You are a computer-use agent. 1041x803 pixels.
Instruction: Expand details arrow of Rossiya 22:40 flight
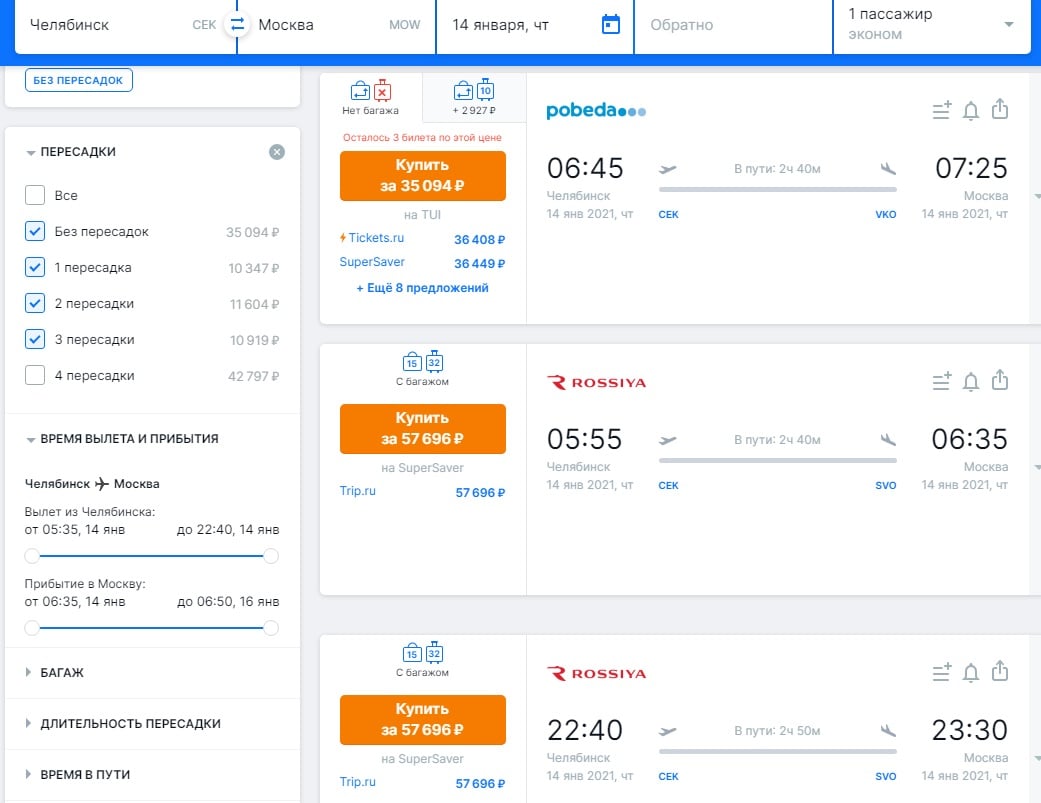tap(1036, 759)
